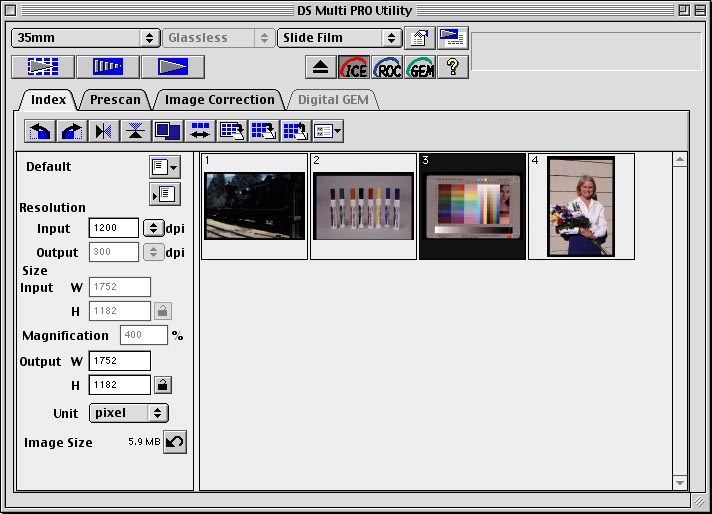The image size is (712, 514).
Task: Toggle Digital GEM grain management
Action: (420, 67)
